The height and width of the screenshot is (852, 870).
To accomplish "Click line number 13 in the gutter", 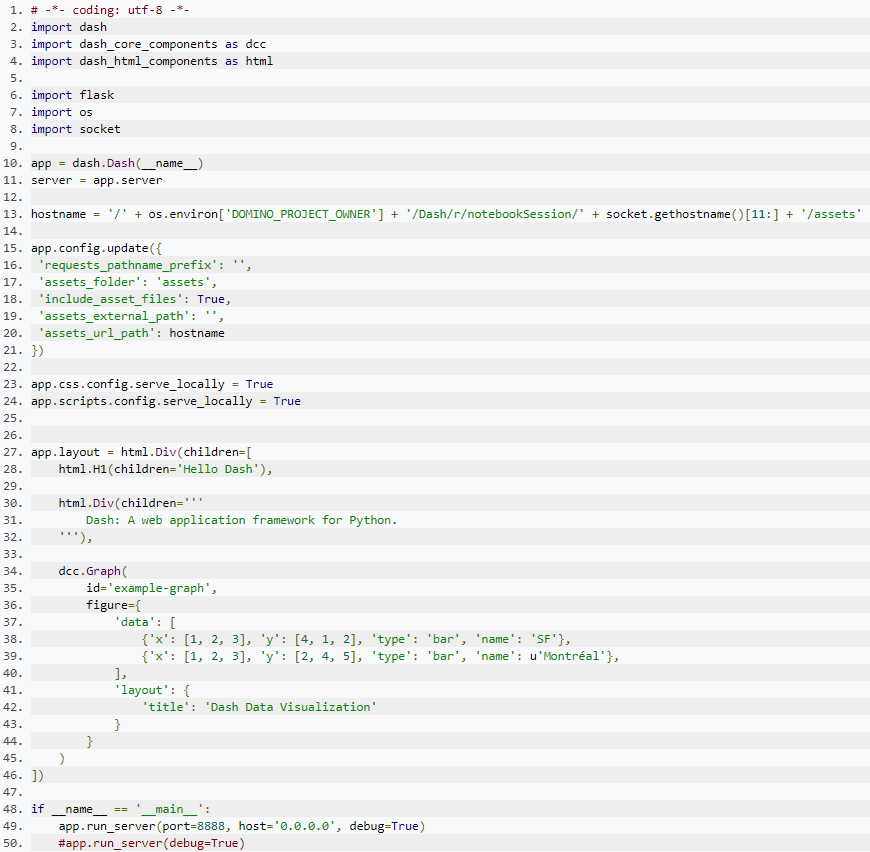I will point(13,214).
